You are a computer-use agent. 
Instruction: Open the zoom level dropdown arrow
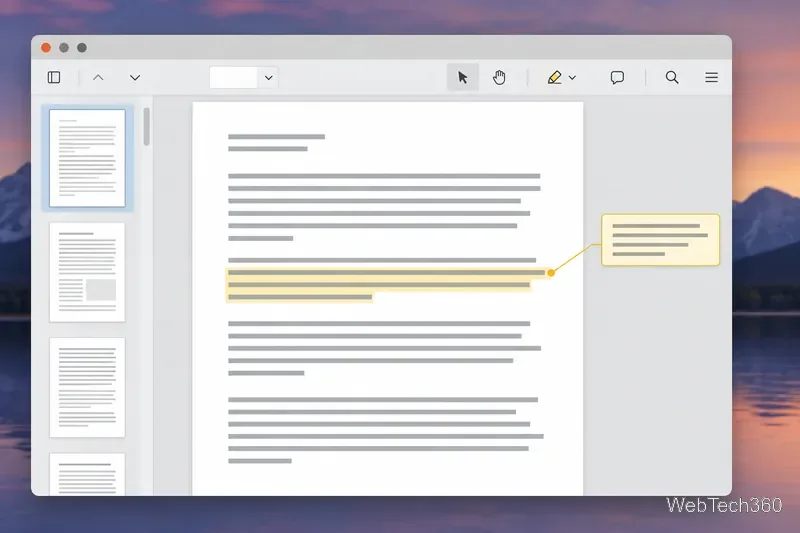(x=268, y=78)
